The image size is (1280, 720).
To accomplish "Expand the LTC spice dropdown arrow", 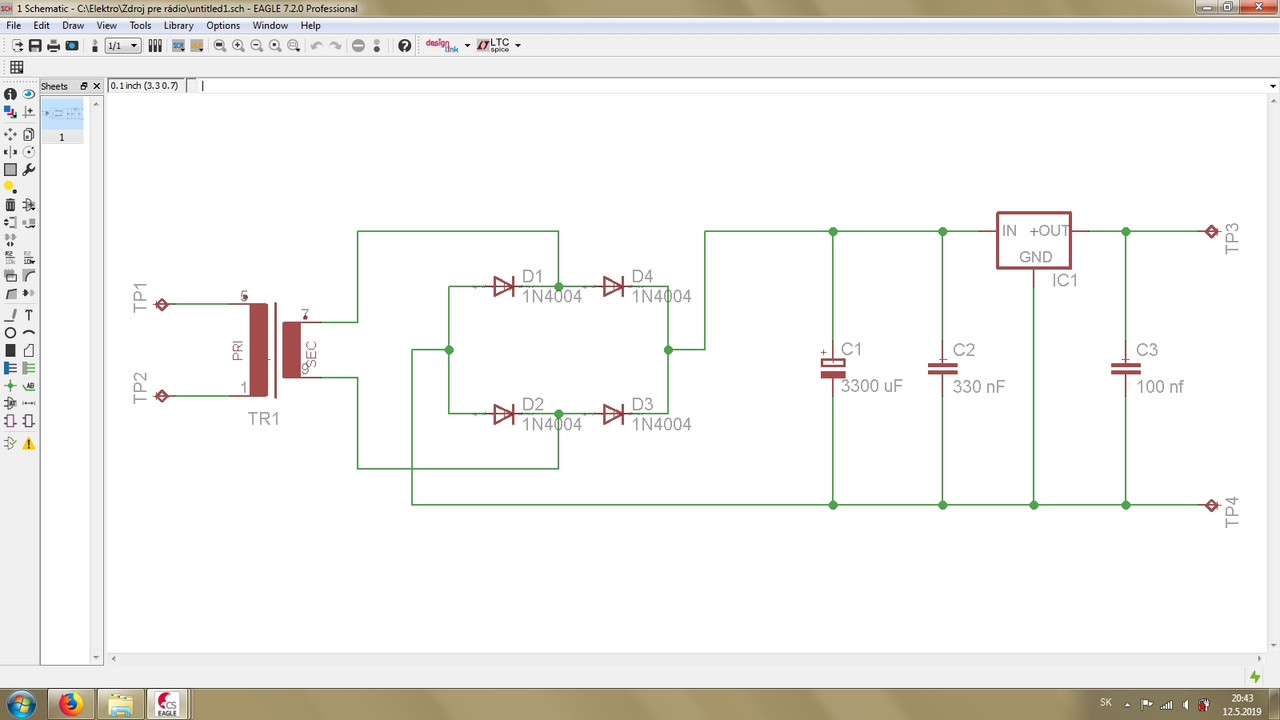I will [517, 46].
